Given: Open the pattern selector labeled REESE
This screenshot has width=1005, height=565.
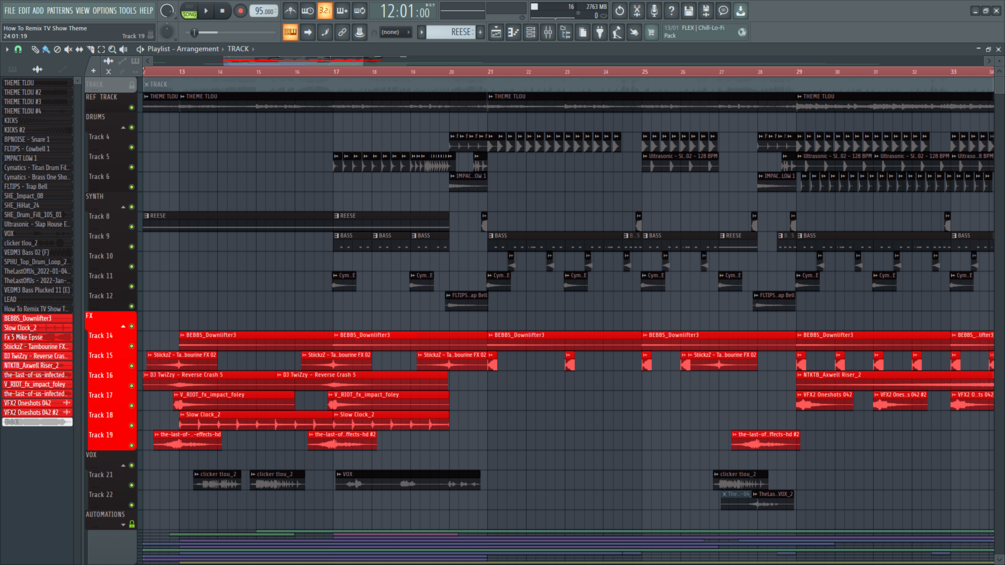Looking at the screenshot, I should pos(451,32).
